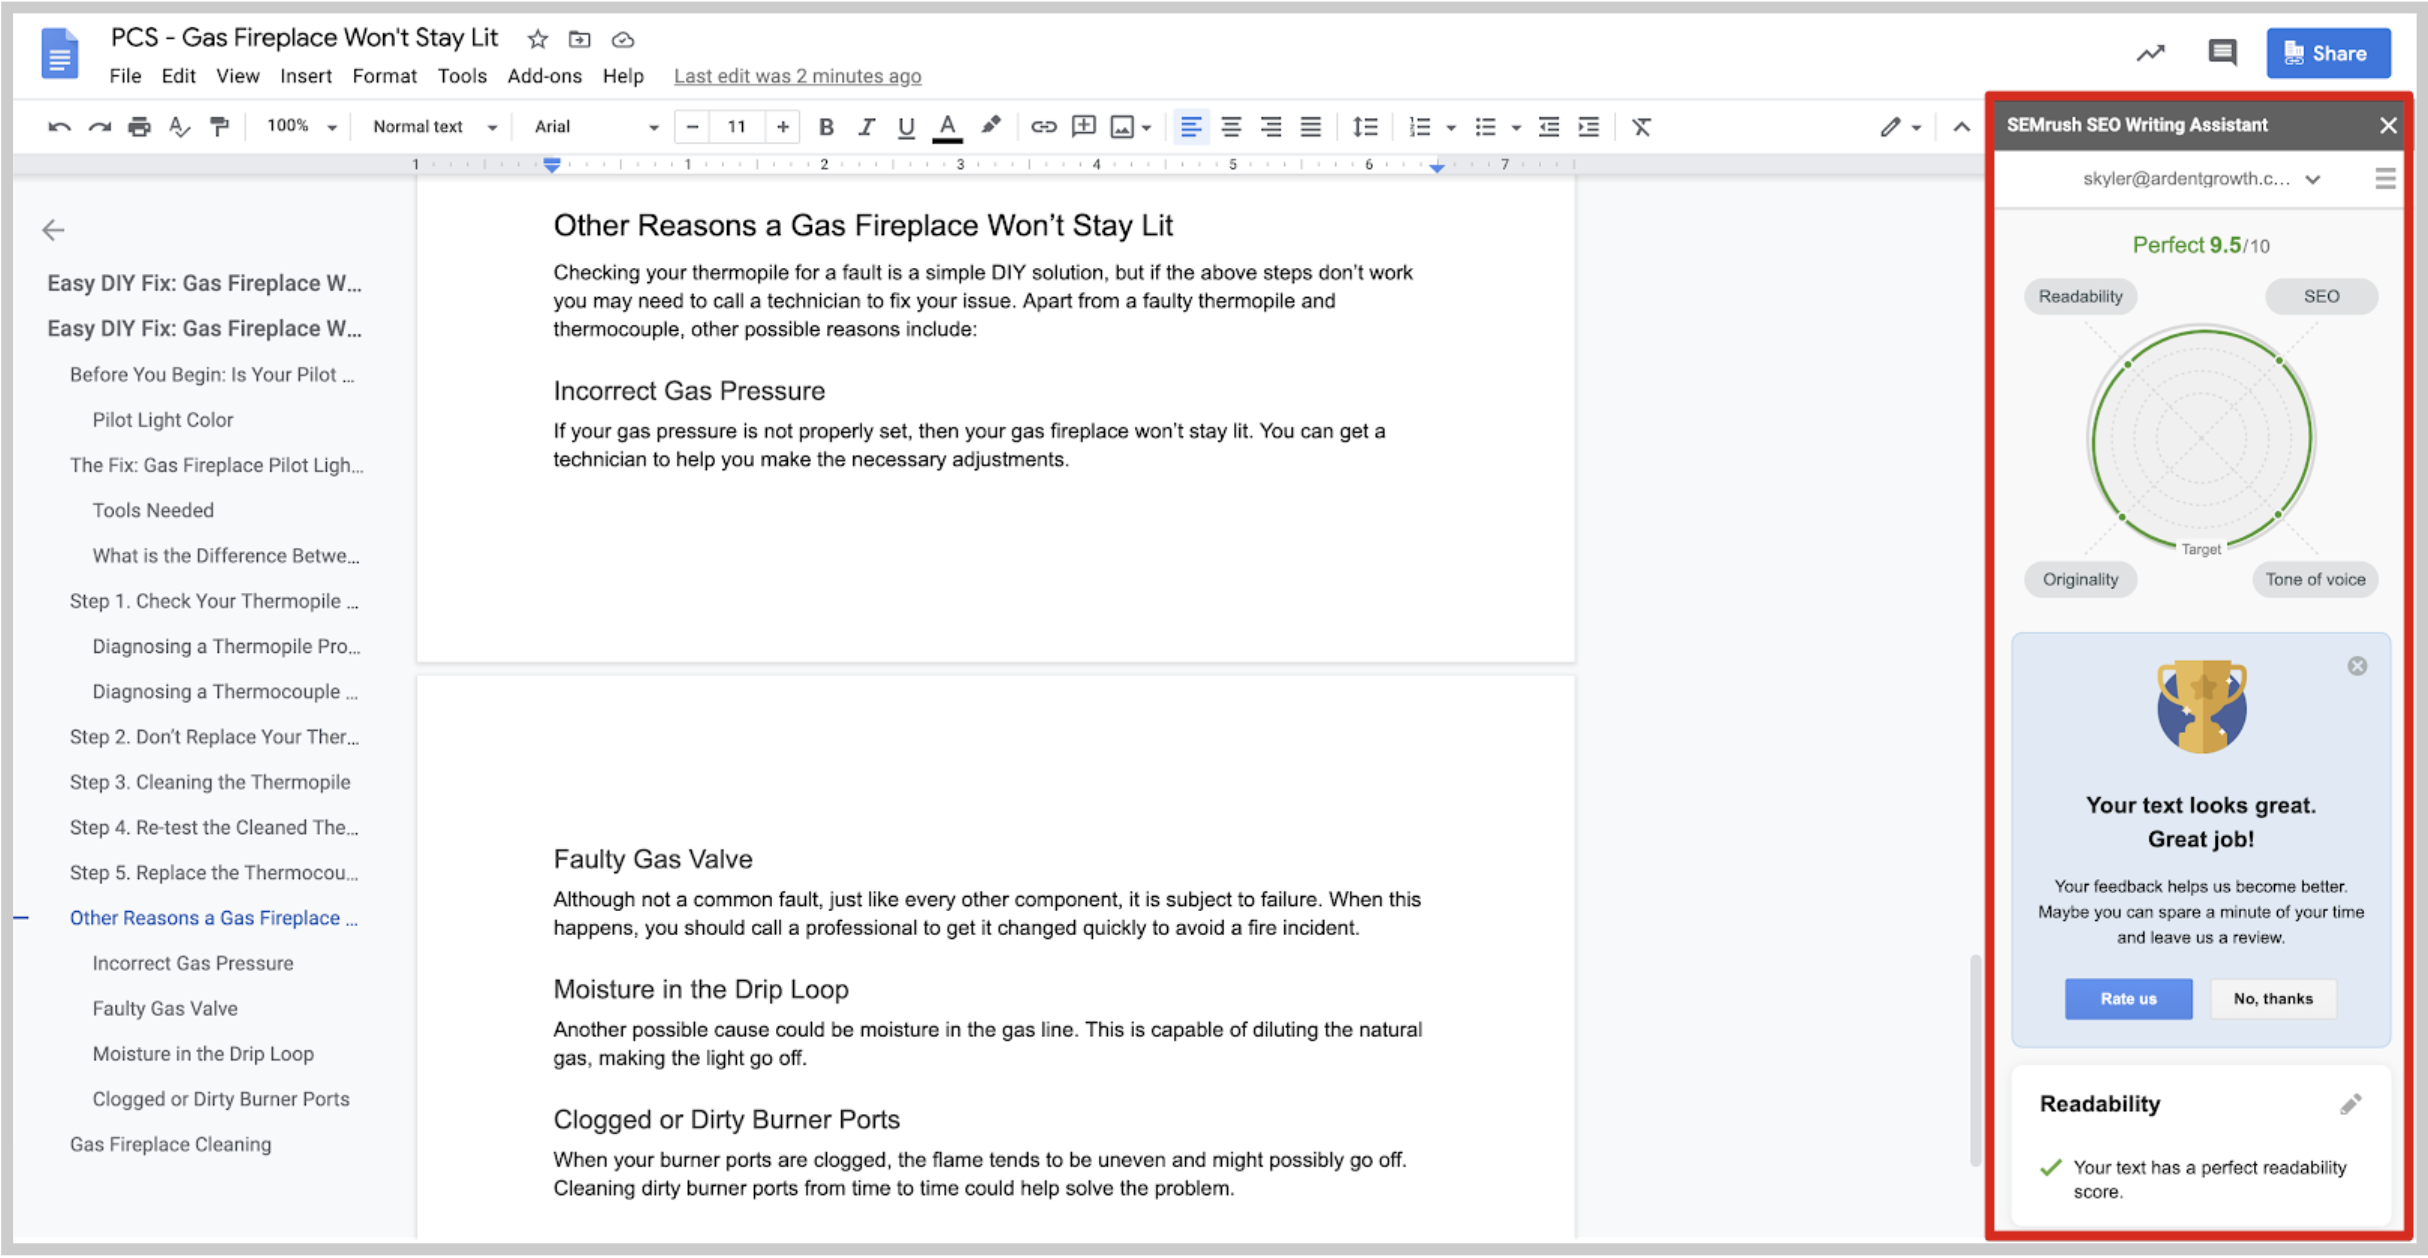Click the move to folder icon
Screen dimensions: 2428x1258
point(579,39)
